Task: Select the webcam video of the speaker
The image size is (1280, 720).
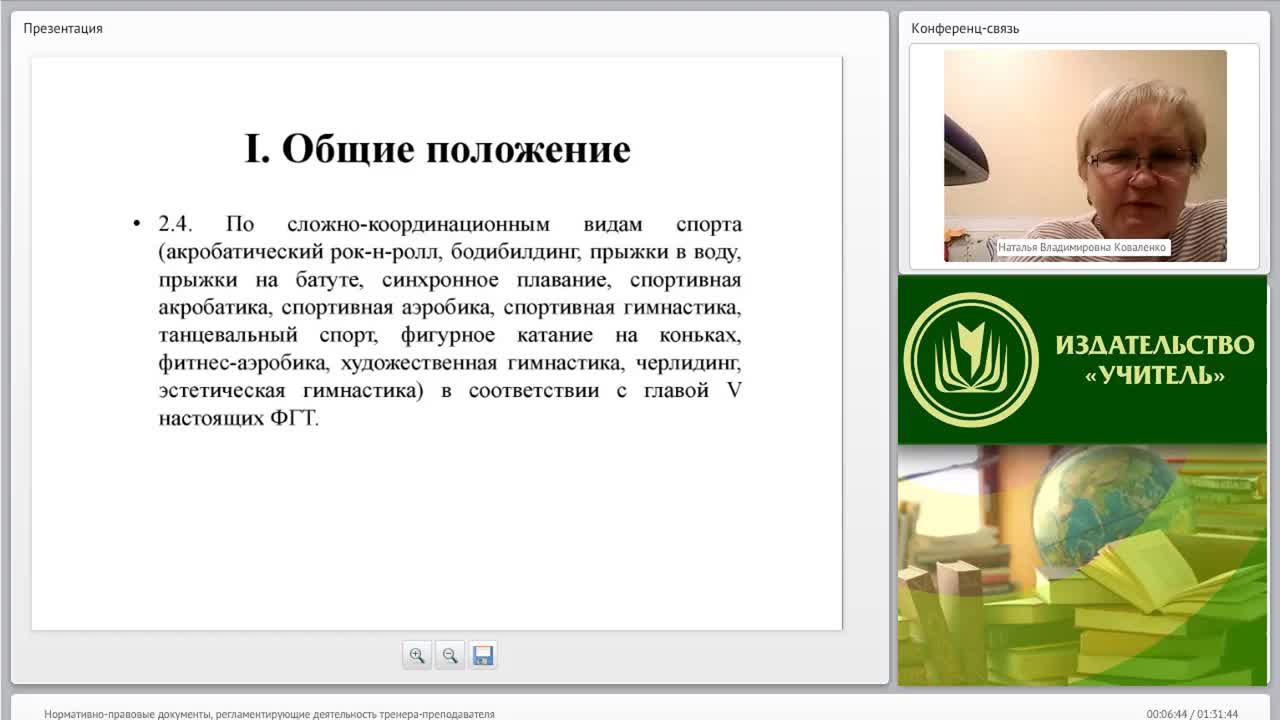Action: 1085,156
